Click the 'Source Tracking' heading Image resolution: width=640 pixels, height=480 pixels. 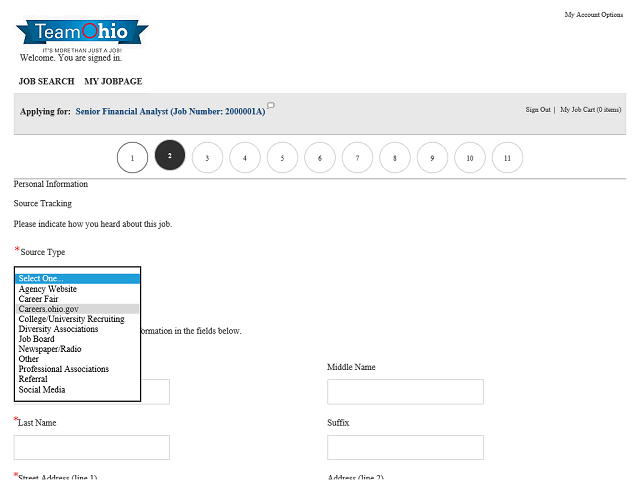pyautogui.click(x=42, y=203)
